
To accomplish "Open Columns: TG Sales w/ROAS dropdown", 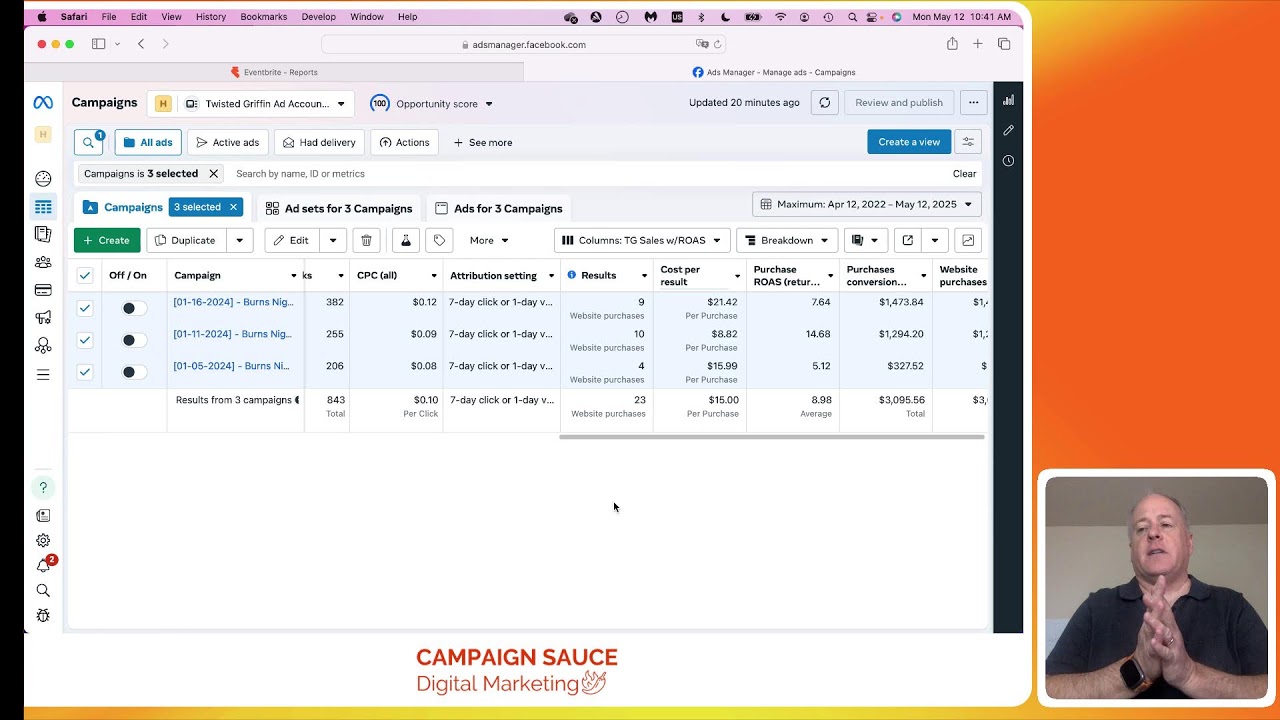I will (x=641, y=240).
